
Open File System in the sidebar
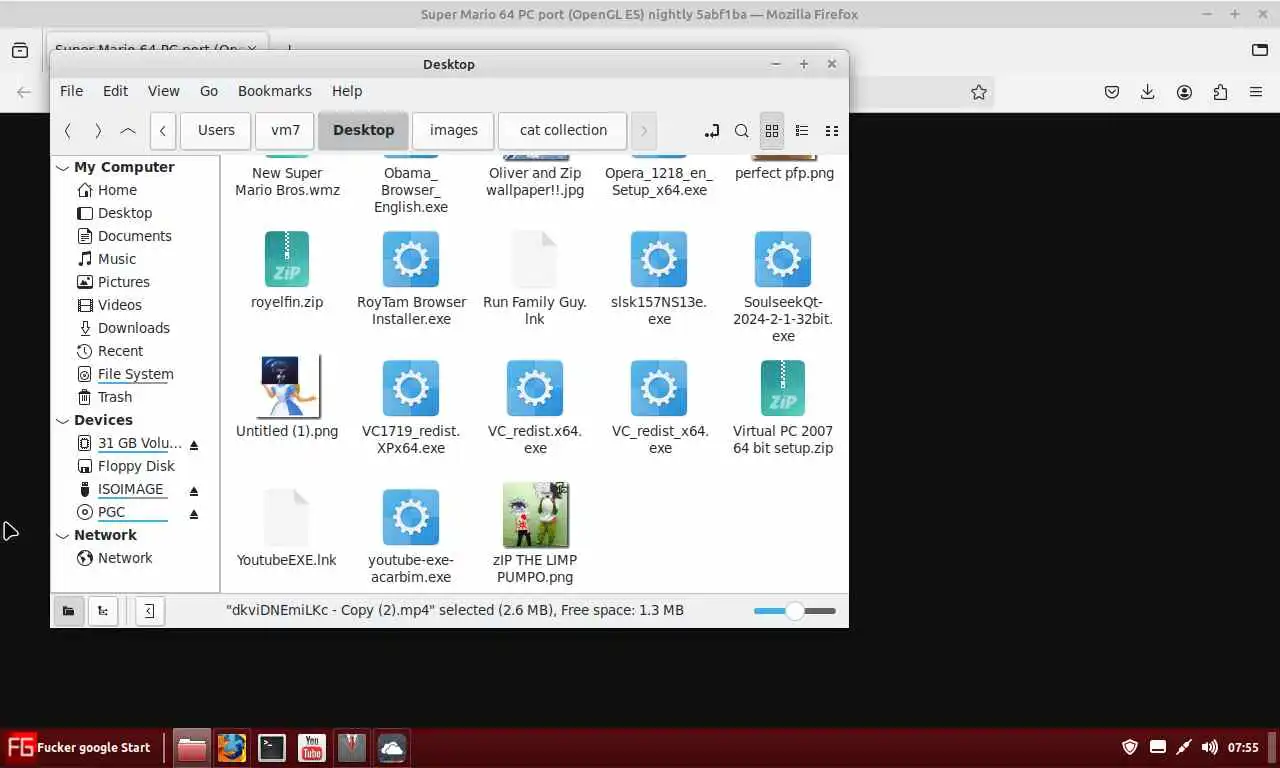pos(136,374)
